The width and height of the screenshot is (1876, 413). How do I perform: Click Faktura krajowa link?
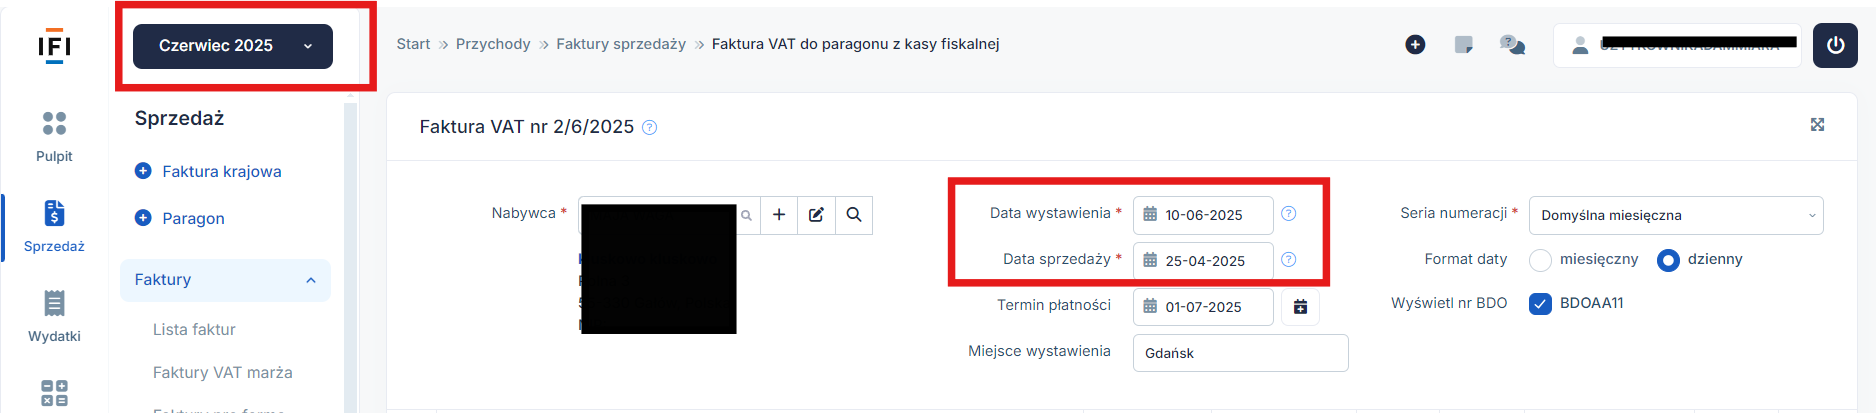[222, 172]
